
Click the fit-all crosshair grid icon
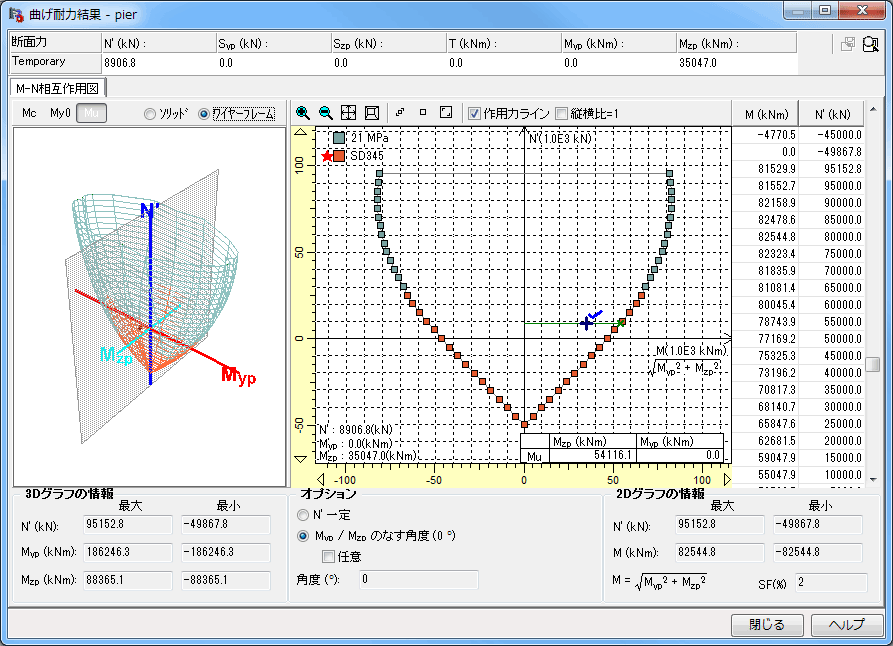348,113
